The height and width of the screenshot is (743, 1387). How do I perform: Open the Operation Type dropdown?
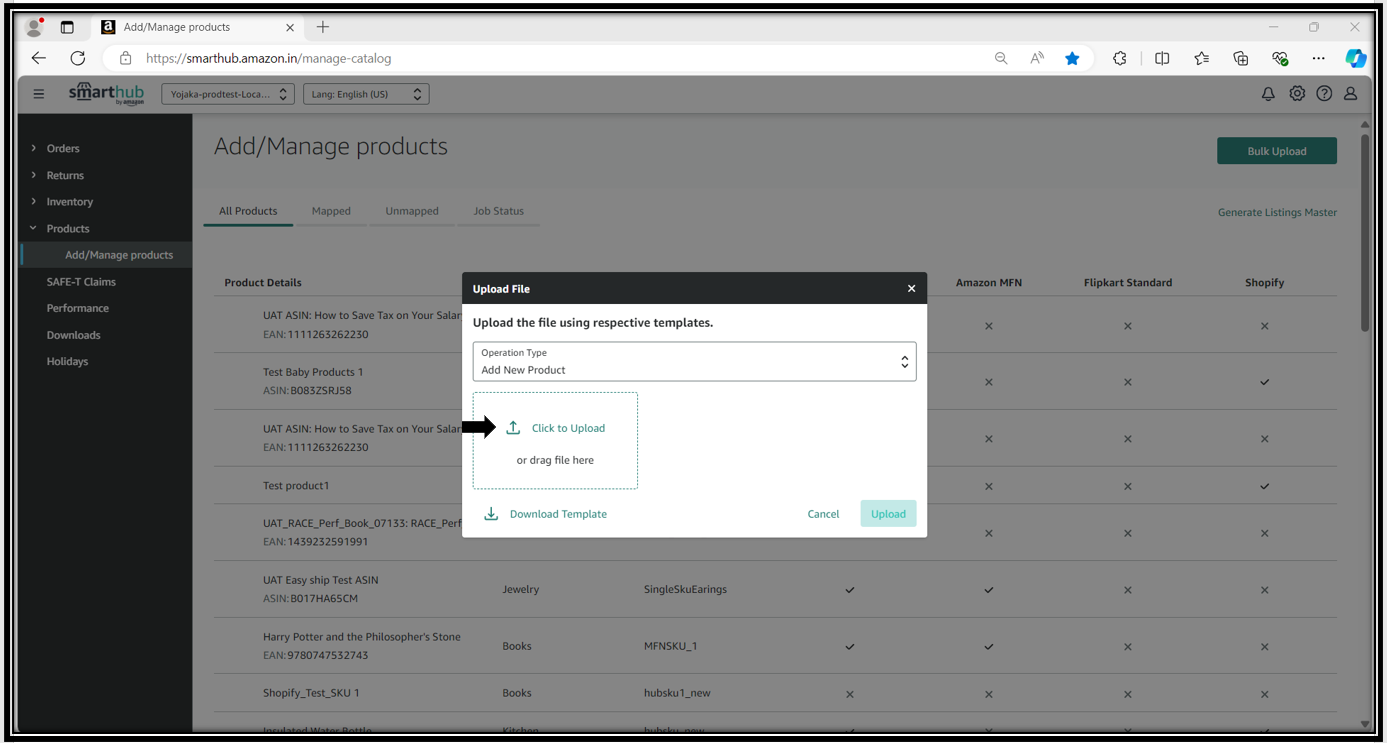[x=694, y=361]
